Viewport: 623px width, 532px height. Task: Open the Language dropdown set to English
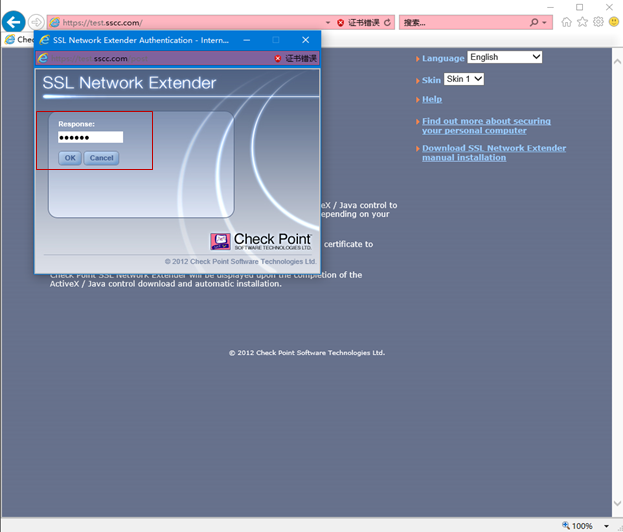pos(505,57)
